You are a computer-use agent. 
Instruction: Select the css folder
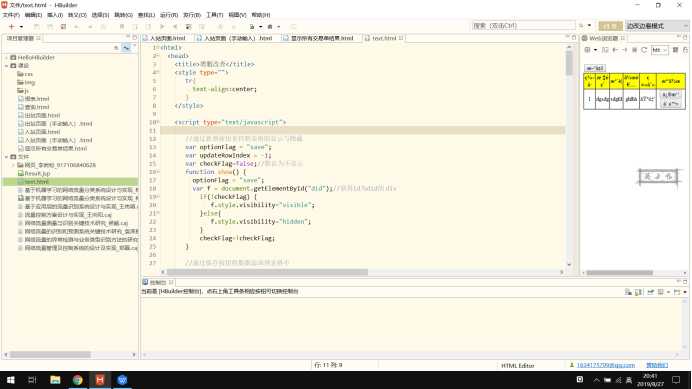[x=25, y=74]
